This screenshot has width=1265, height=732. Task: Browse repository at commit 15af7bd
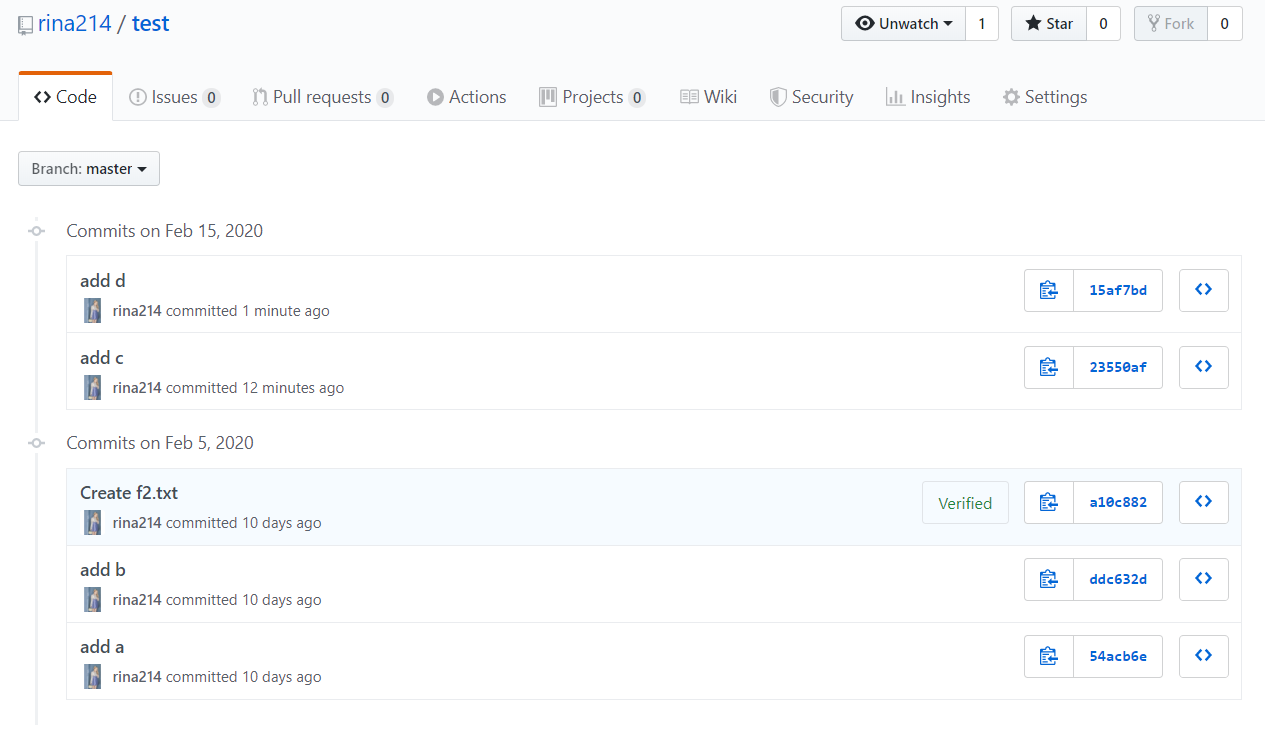(x=1204, y=290)
